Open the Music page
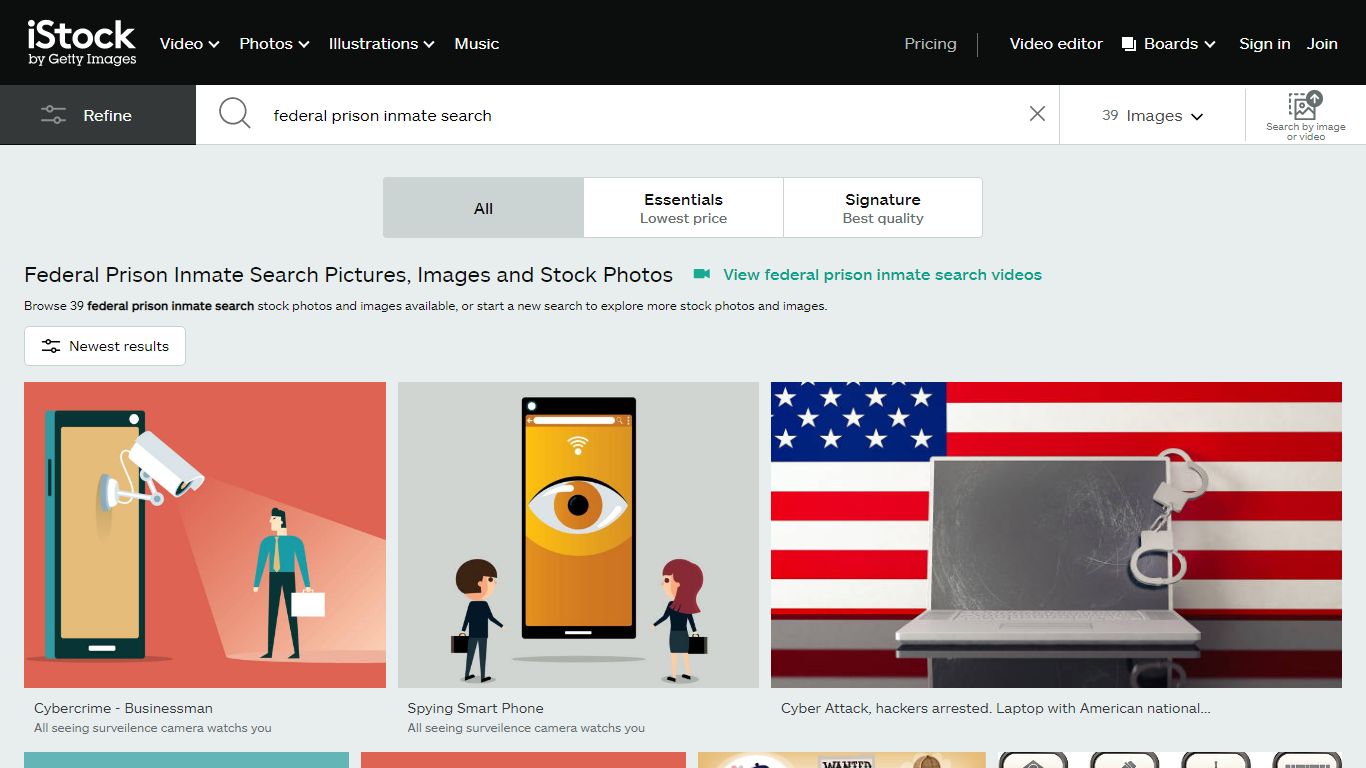The image size is (1366, 768). click(x=476, y=44)
